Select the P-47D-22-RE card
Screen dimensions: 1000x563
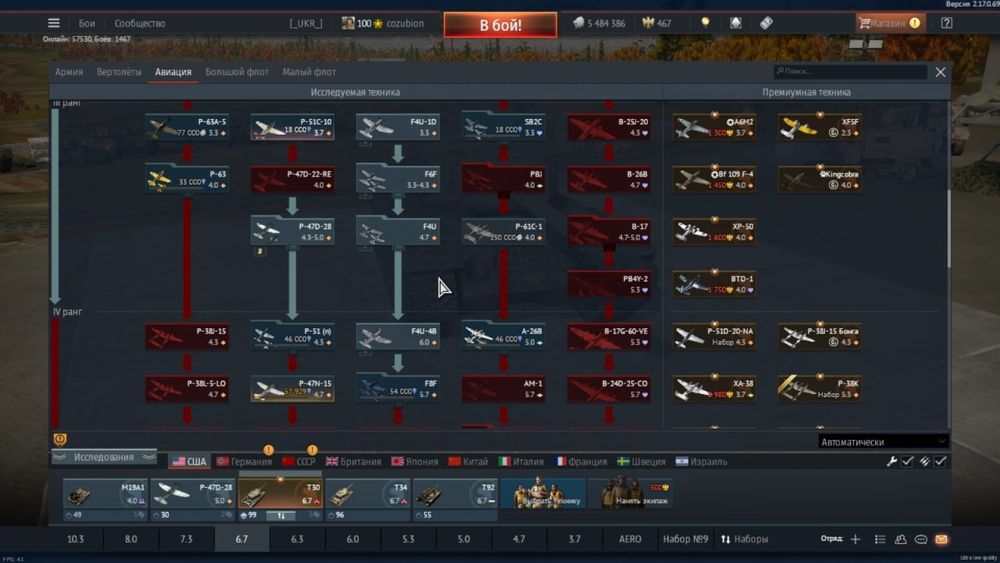(x=292, y=179)
